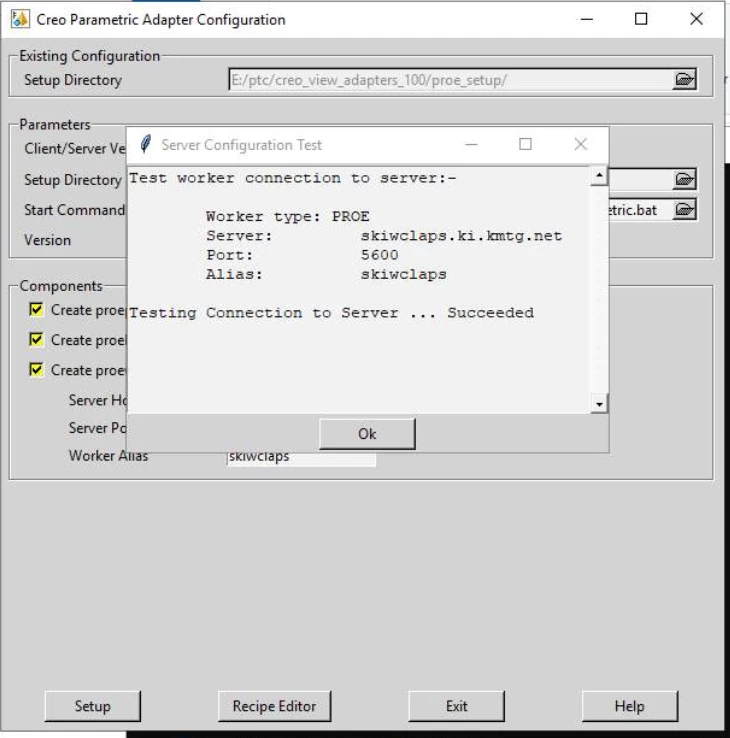This screenshot has height=738, width=730.
Task: Click the port value 5600
Action: (379, 255)
